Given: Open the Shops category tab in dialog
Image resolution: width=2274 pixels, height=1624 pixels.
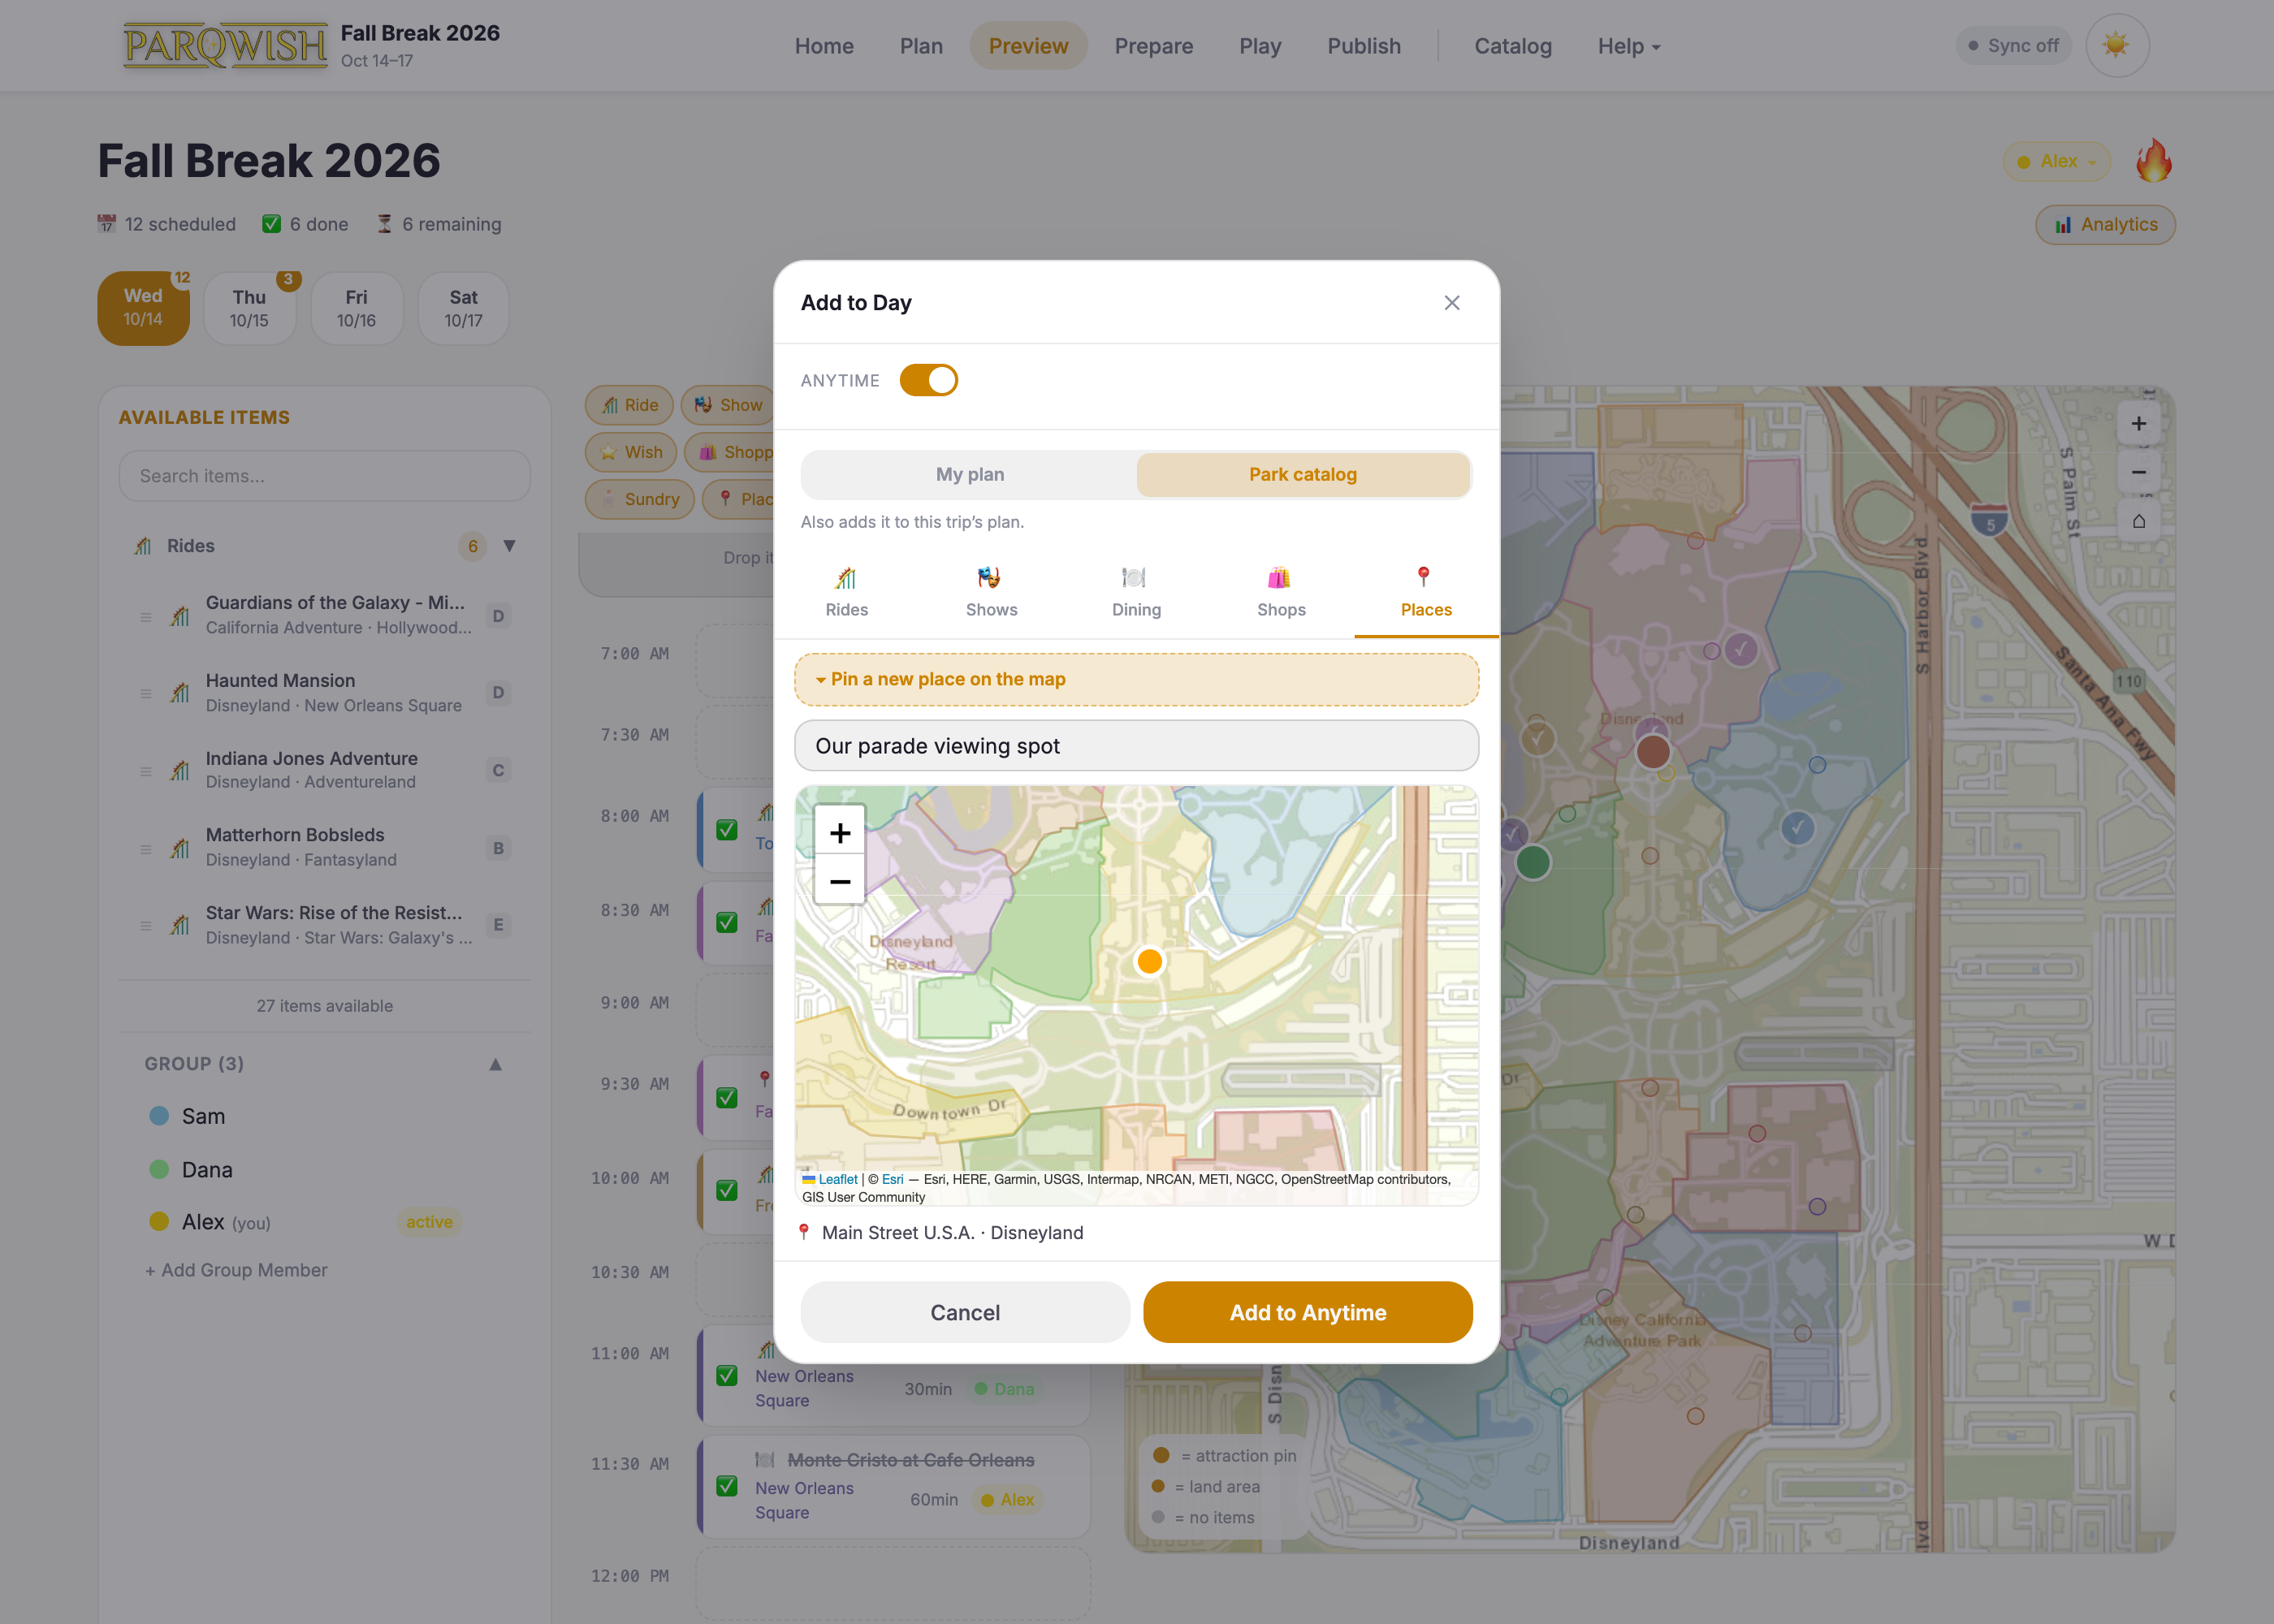Looking at the screenshot, I should 1281,592.
